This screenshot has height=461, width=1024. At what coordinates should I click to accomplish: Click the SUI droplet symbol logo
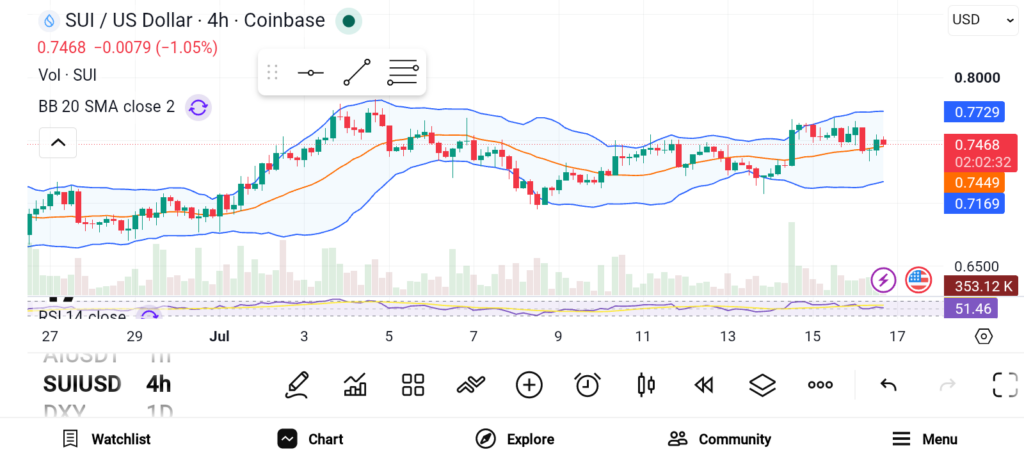pos(48,21)
